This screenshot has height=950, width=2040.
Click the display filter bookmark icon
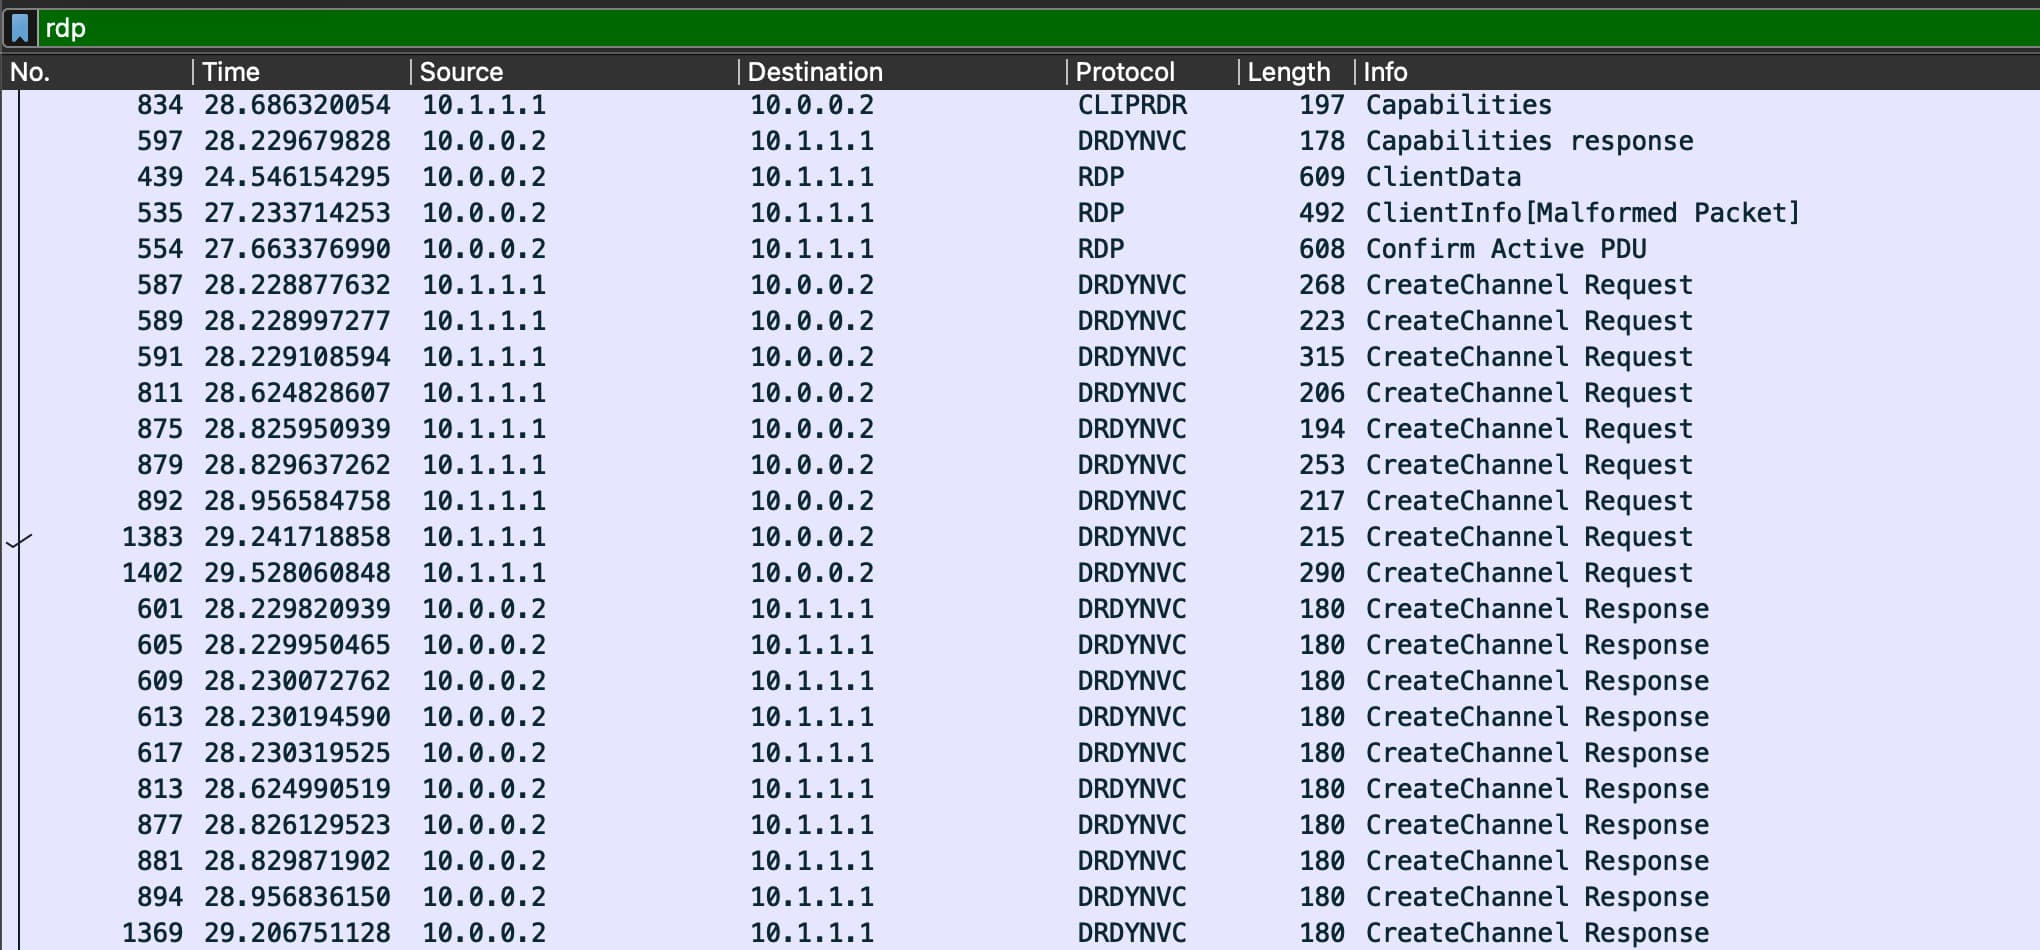tap(20, 28)
